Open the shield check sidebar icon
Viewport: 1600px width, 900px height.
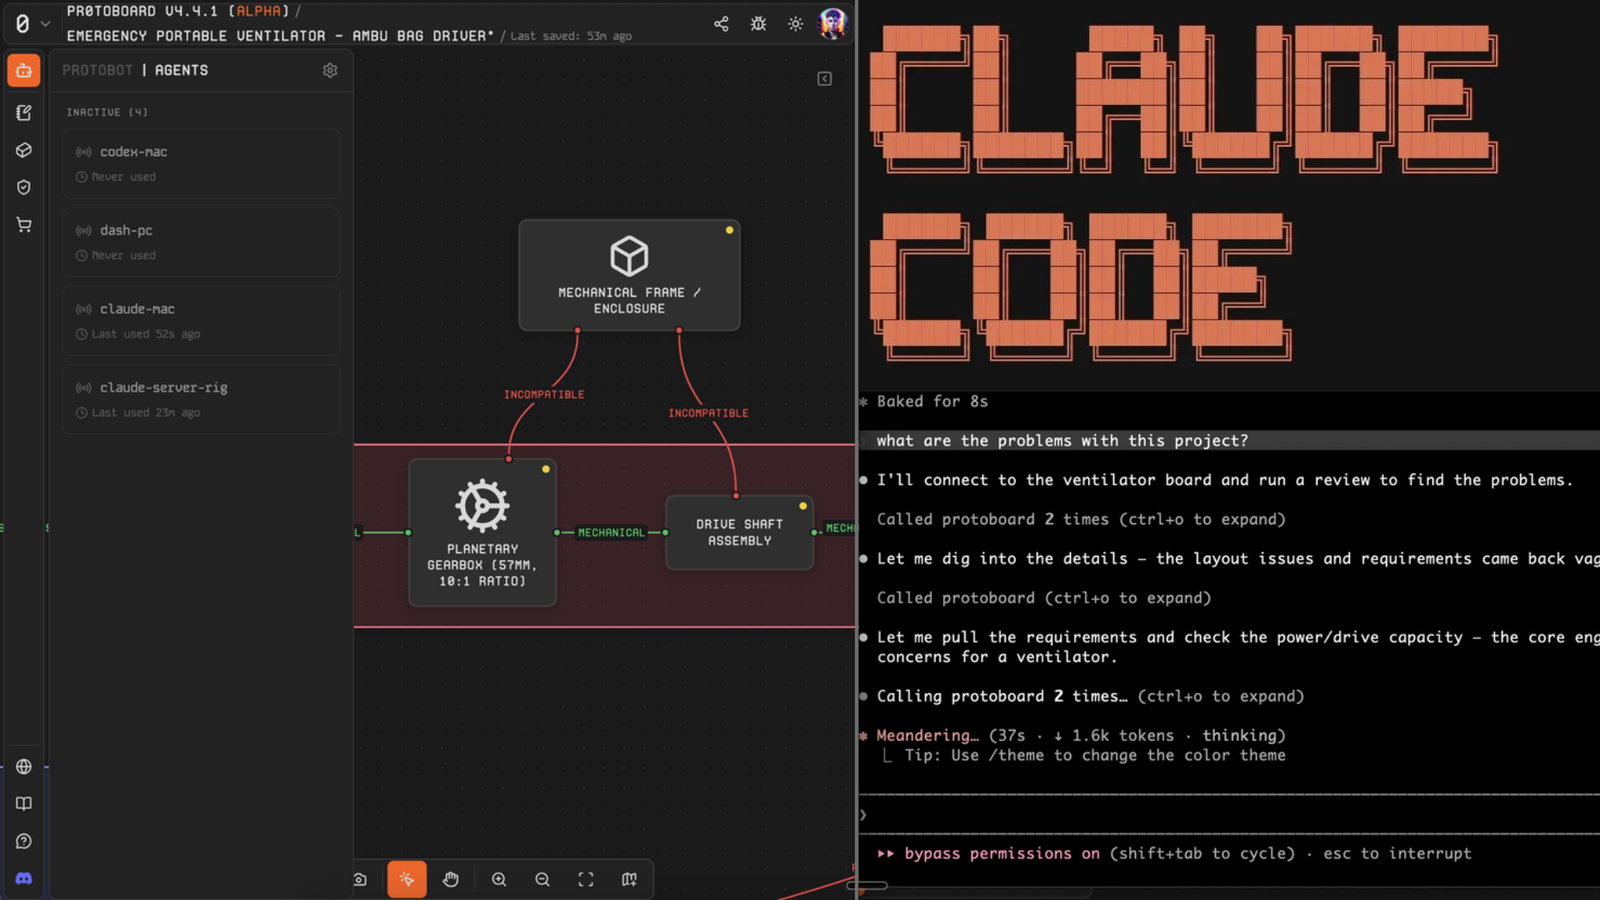24,187
